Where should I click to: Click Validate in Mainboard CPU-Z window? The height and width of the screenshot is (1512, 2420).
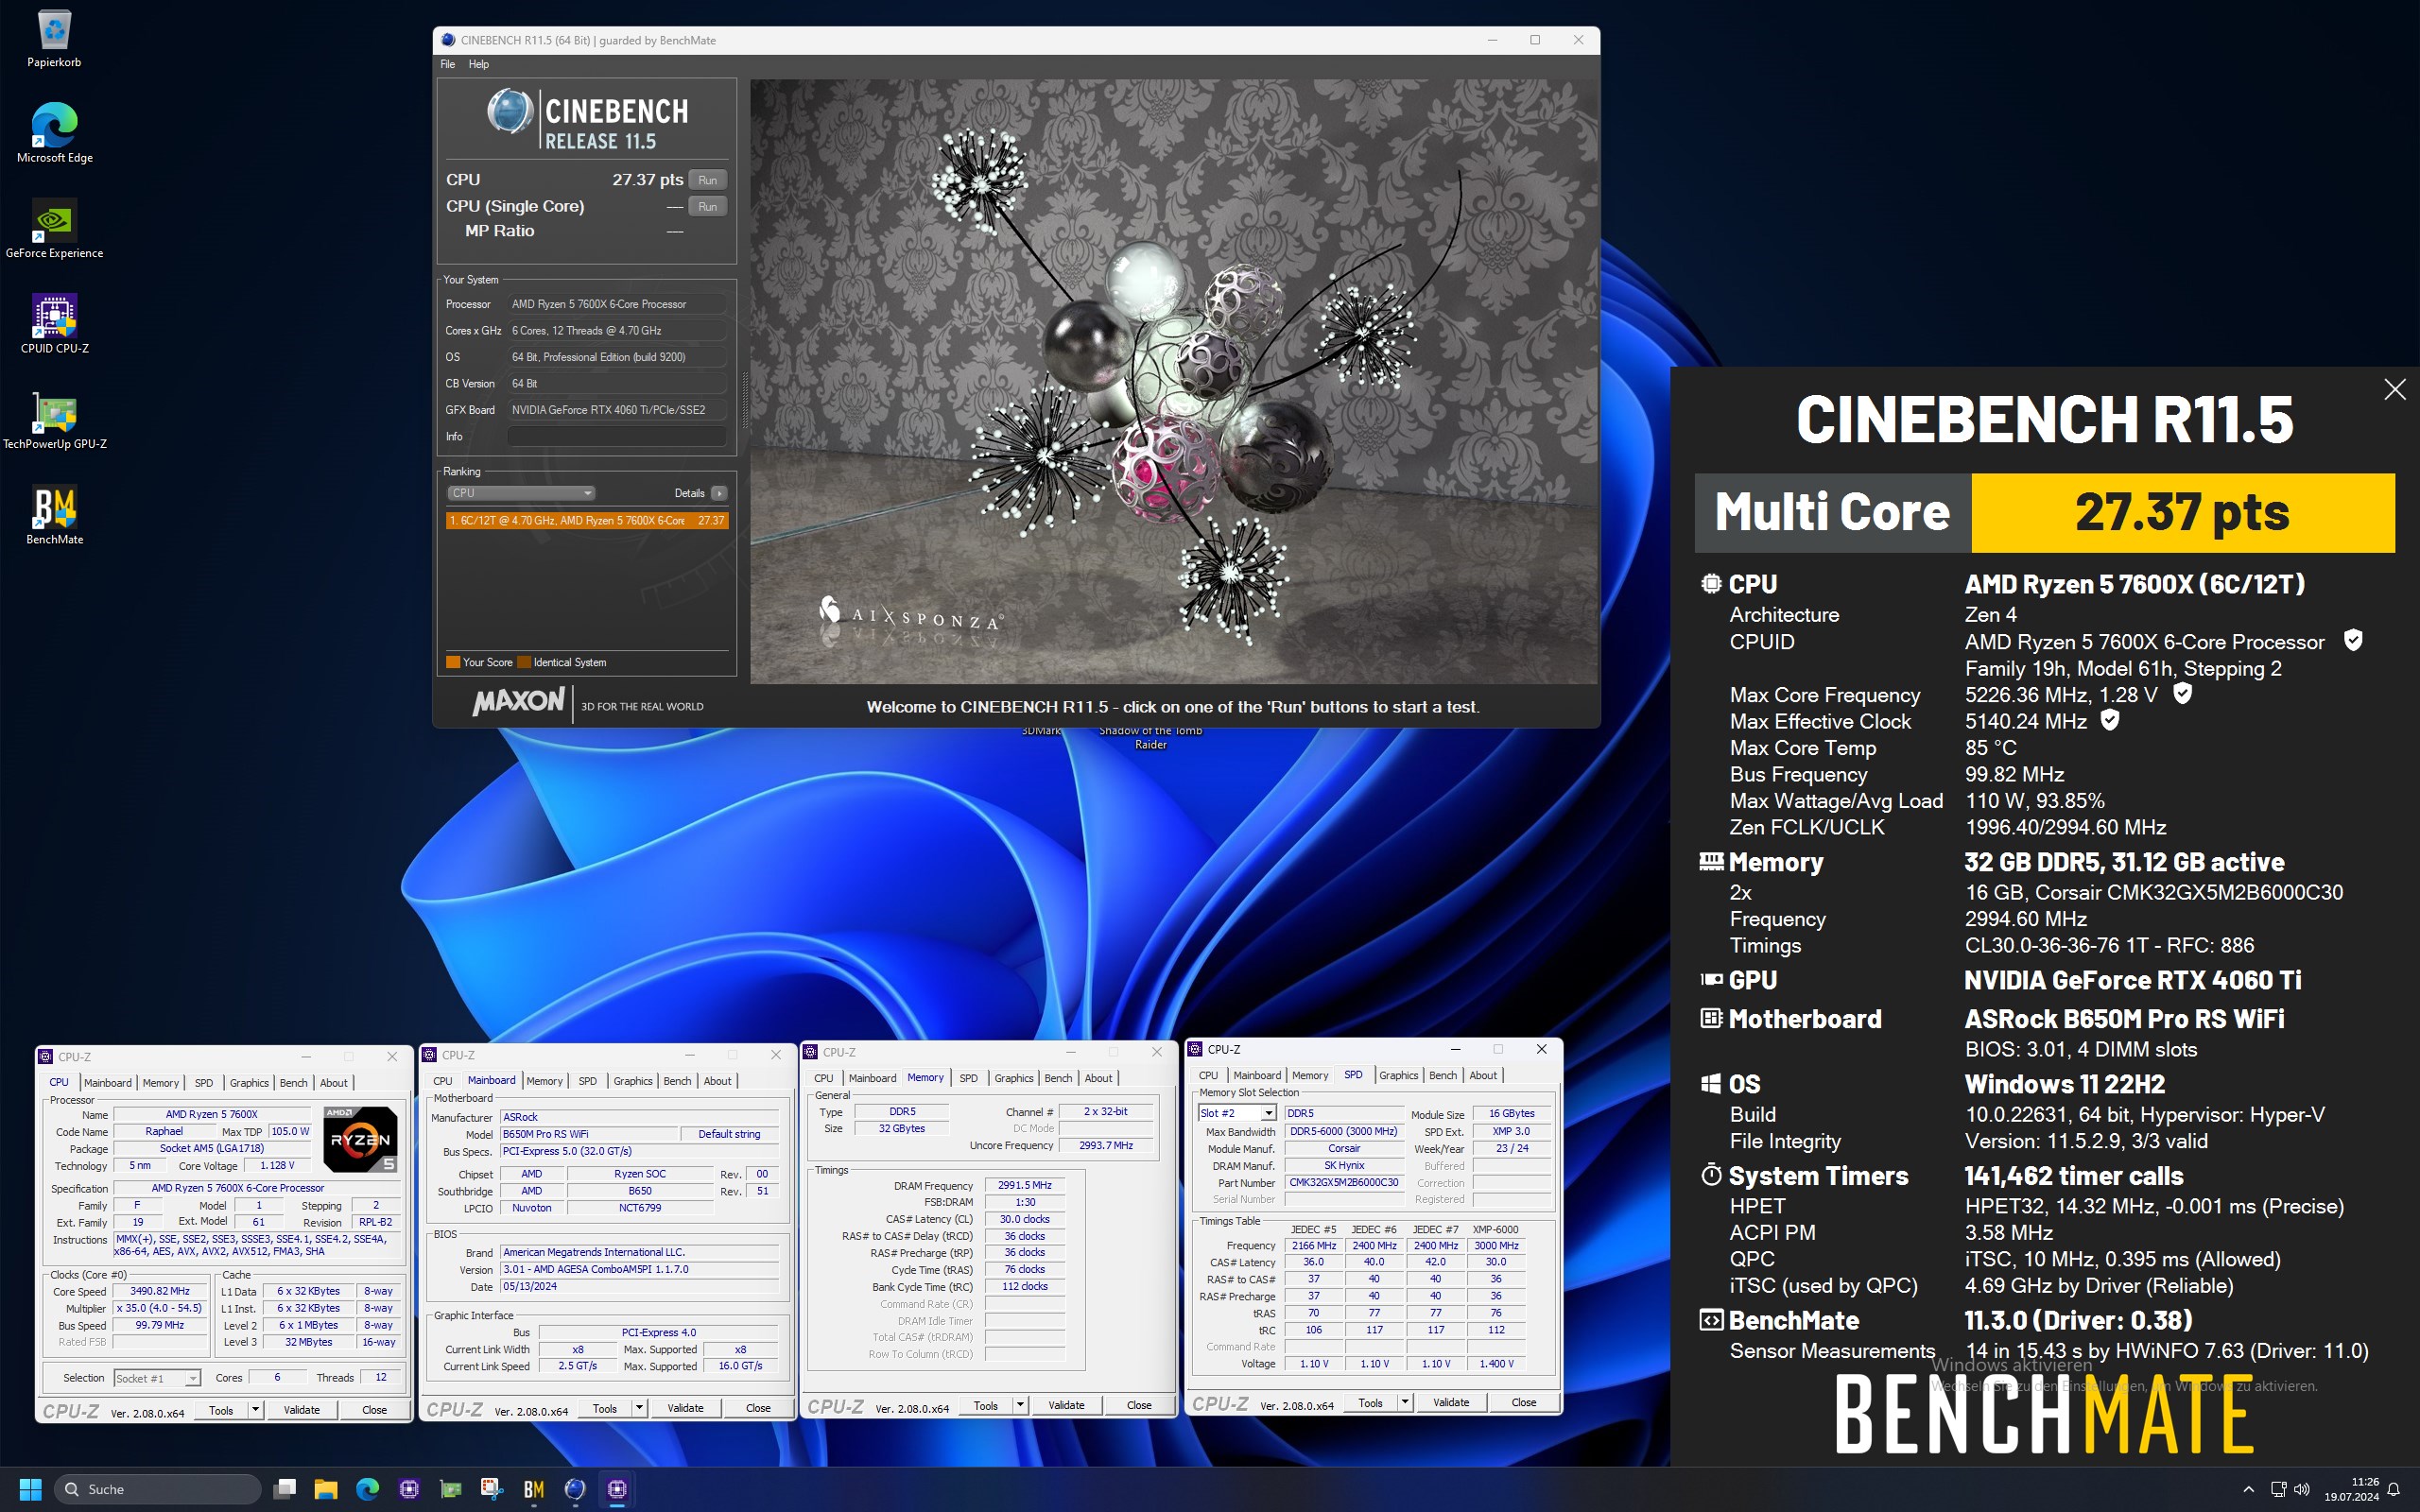686,1408
